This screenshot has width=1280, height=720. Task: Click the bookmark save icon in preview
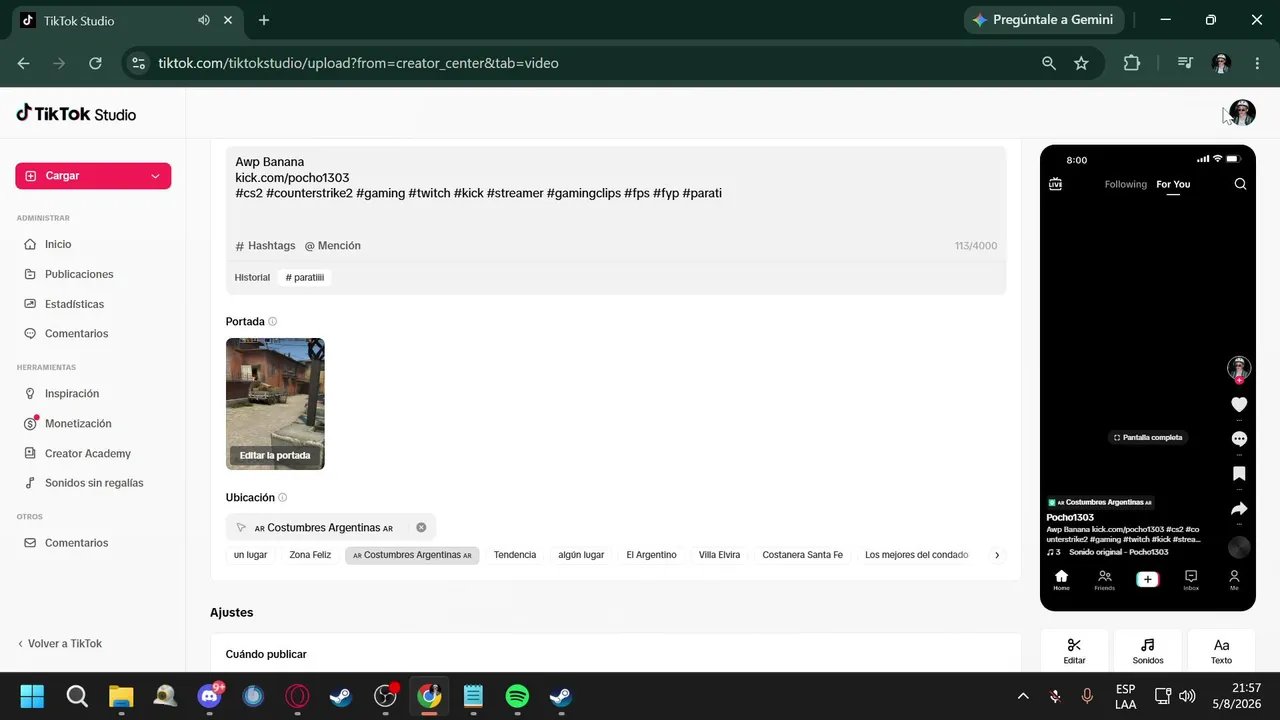point(1239,474)
